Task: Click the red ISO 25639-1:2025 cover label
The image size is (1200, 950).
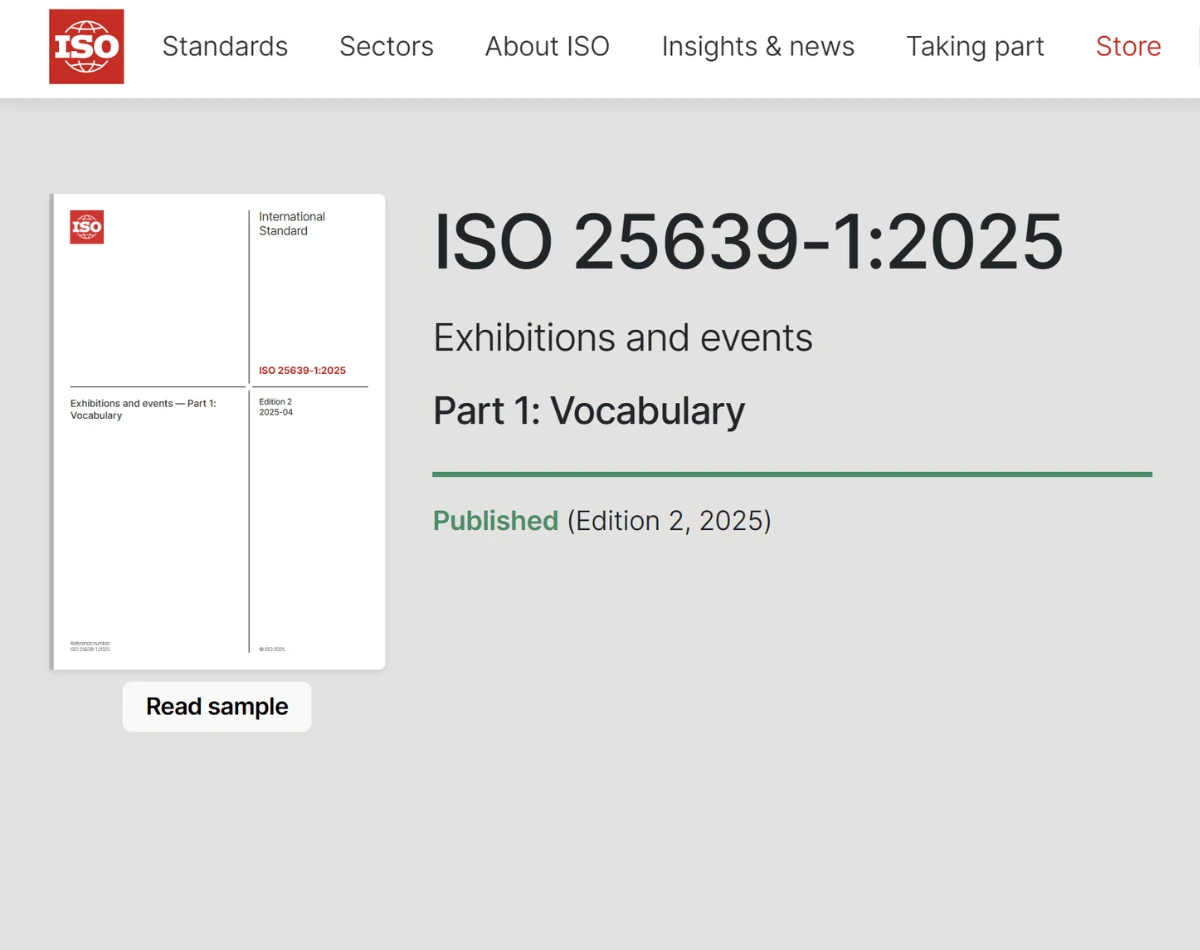Action: (302, 370)
